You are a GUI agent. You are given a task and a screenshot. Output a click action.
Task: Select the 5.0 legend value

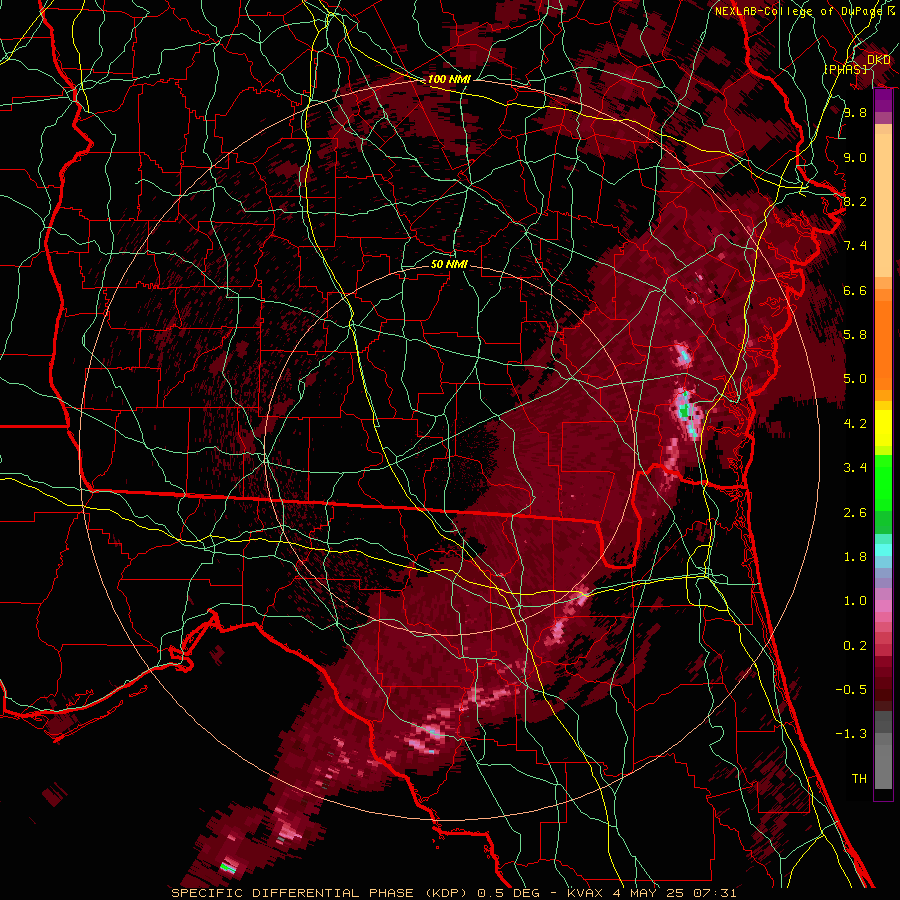[855, 379]
